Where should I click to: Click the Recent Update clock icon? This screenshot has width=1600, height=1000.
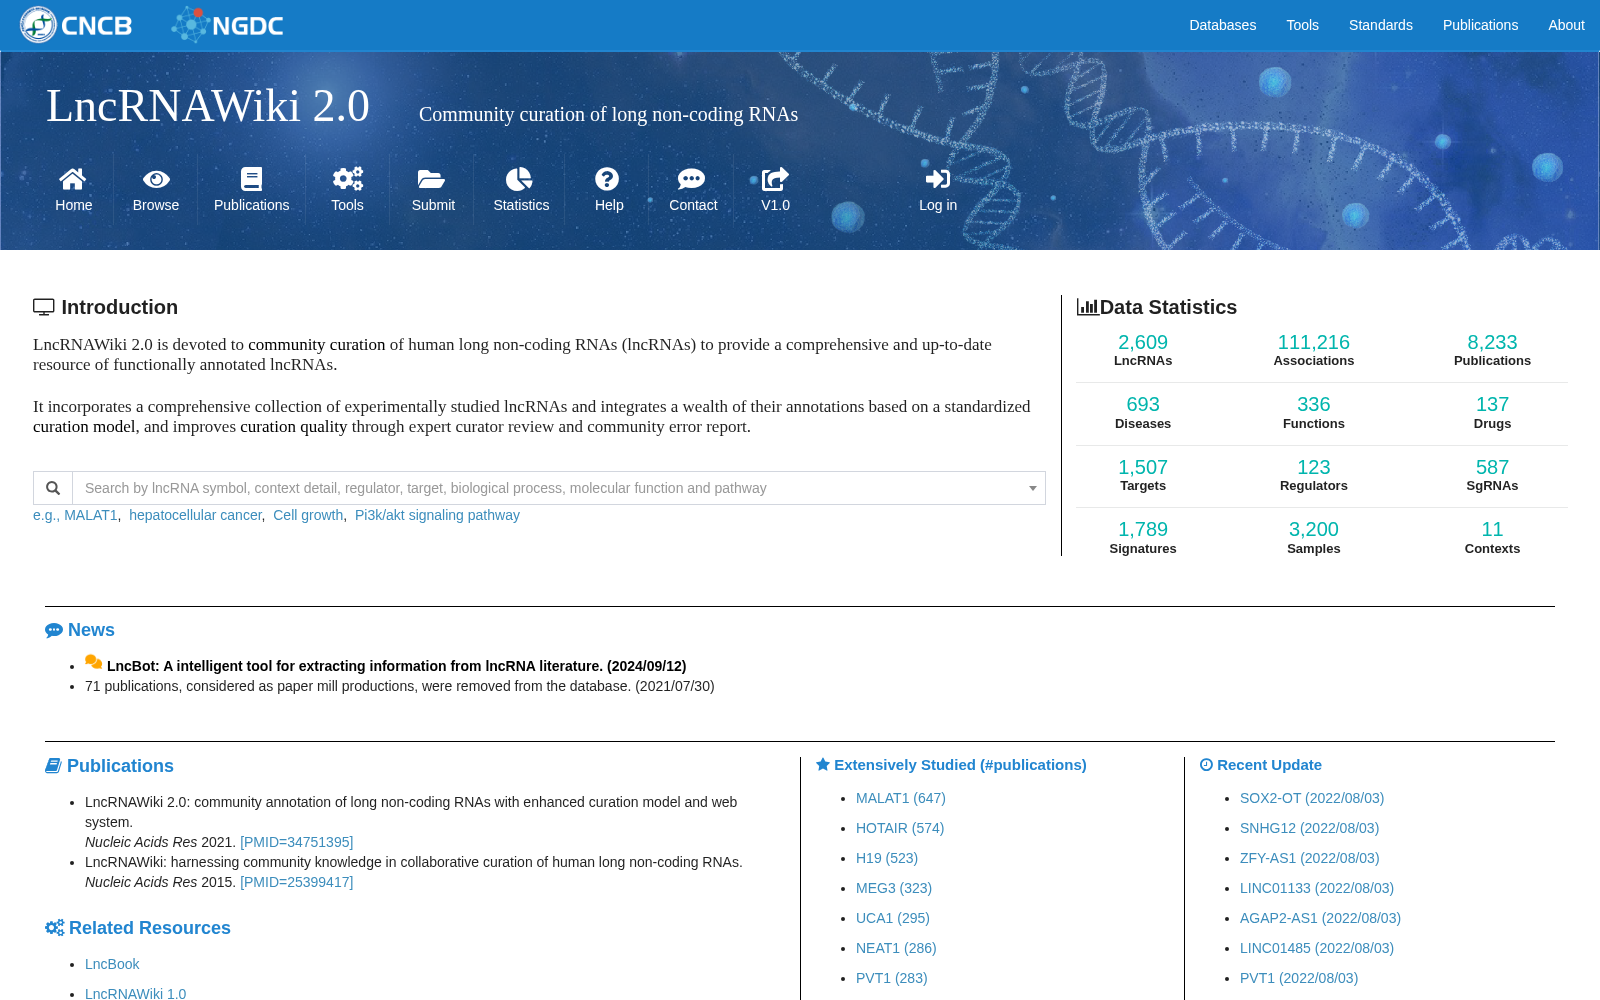[1206, 765]
